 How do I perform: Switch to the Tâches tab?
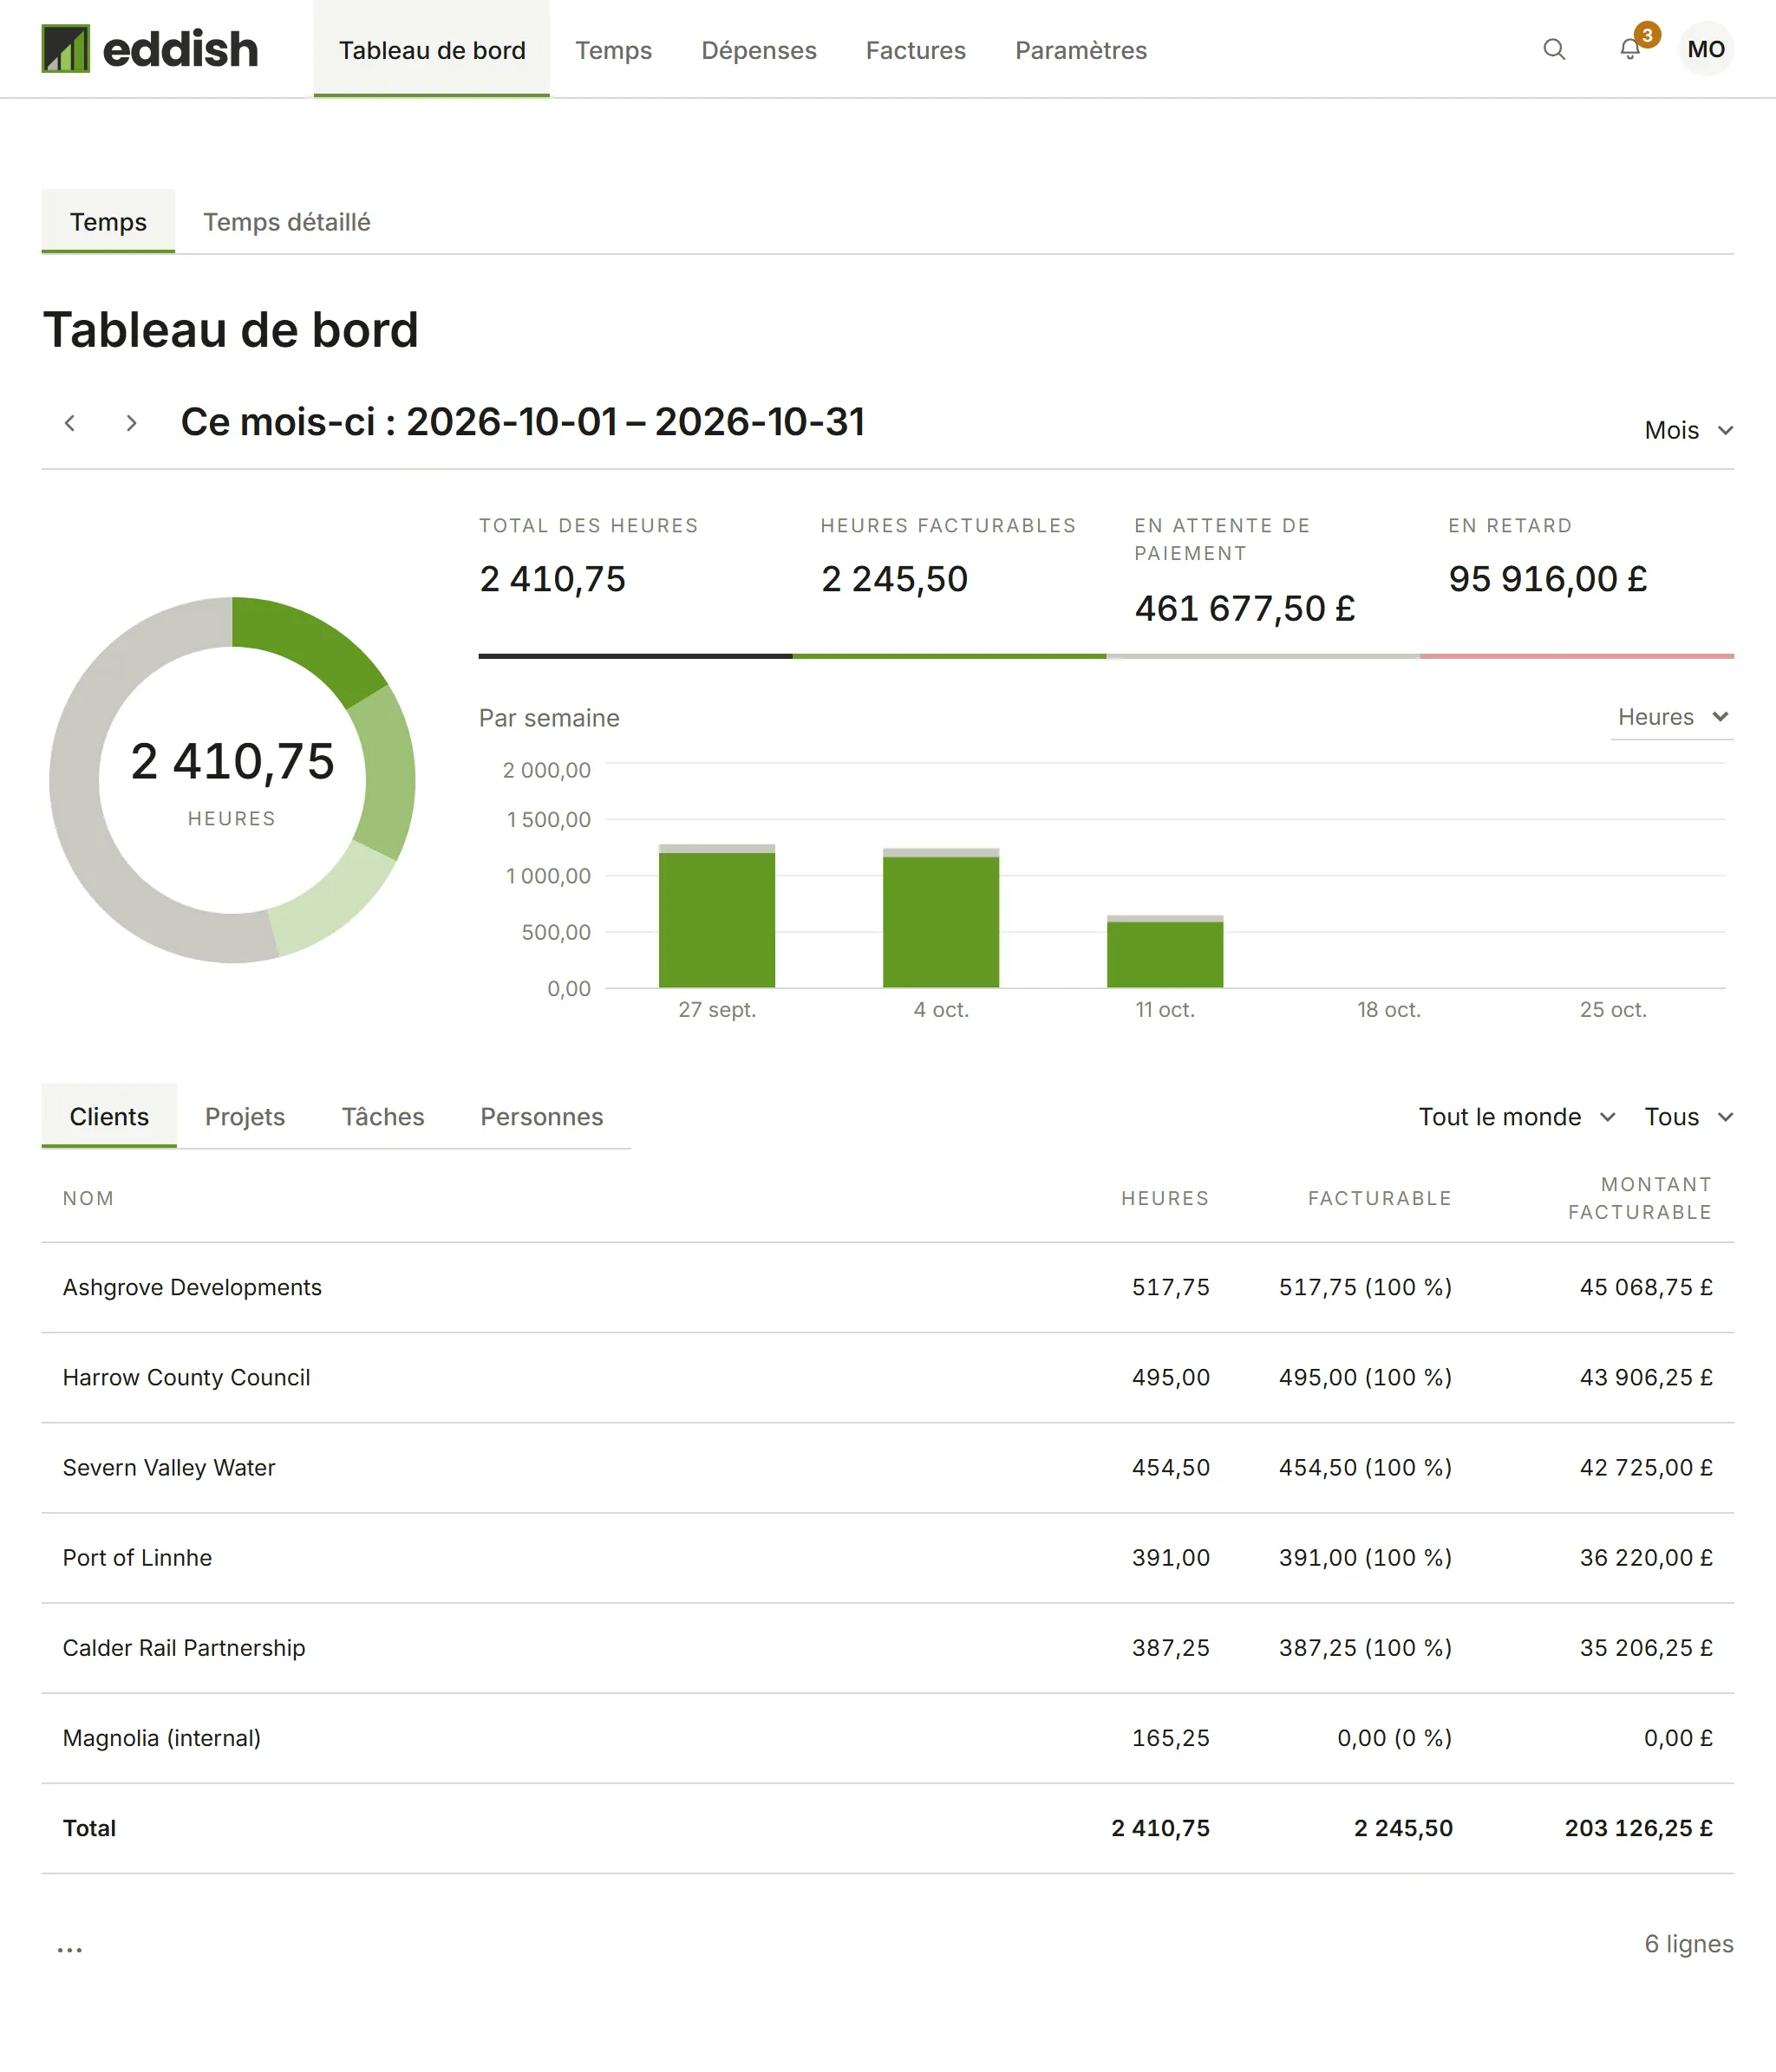383,1116
